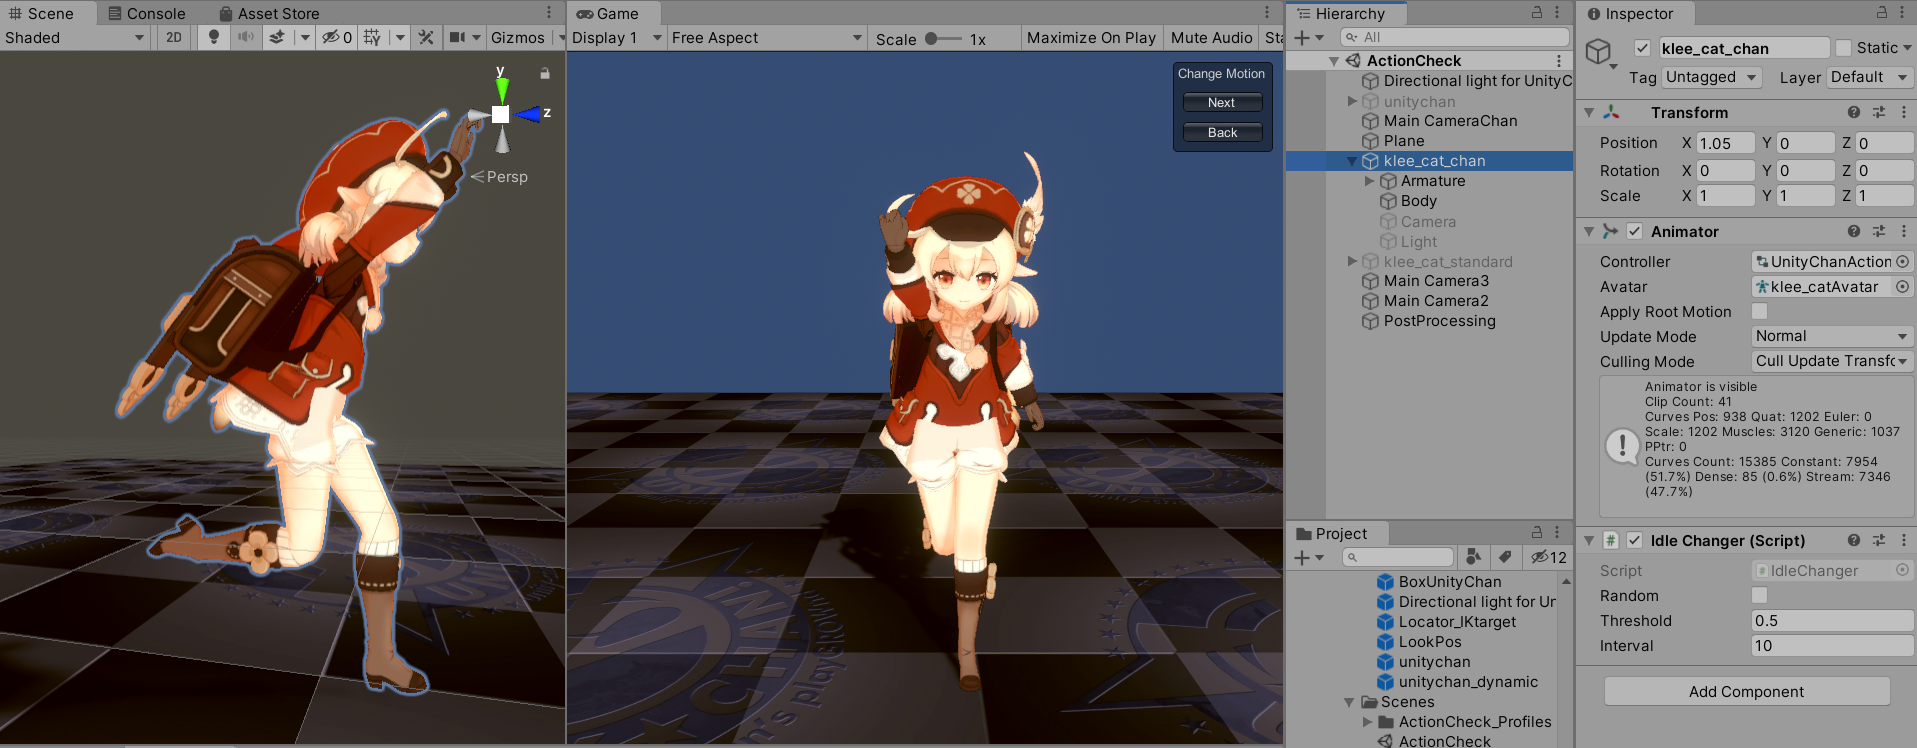This screenshot has height=748, width=1917.
Task: Expand Armature in Hierarchy
Action: point(1370,181)
